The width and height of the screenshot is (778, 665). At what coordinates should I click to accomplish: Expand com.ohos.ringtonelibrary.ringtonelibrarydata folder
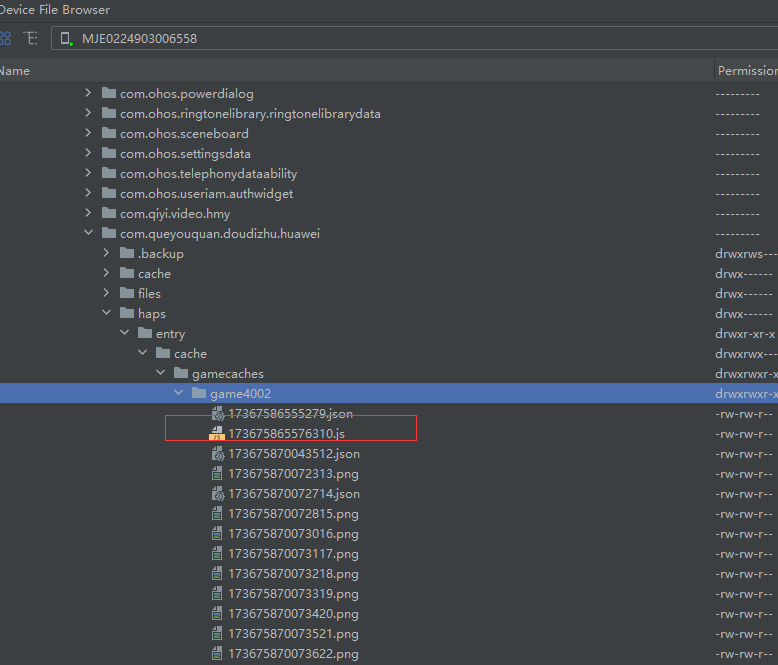click(88, 113)
